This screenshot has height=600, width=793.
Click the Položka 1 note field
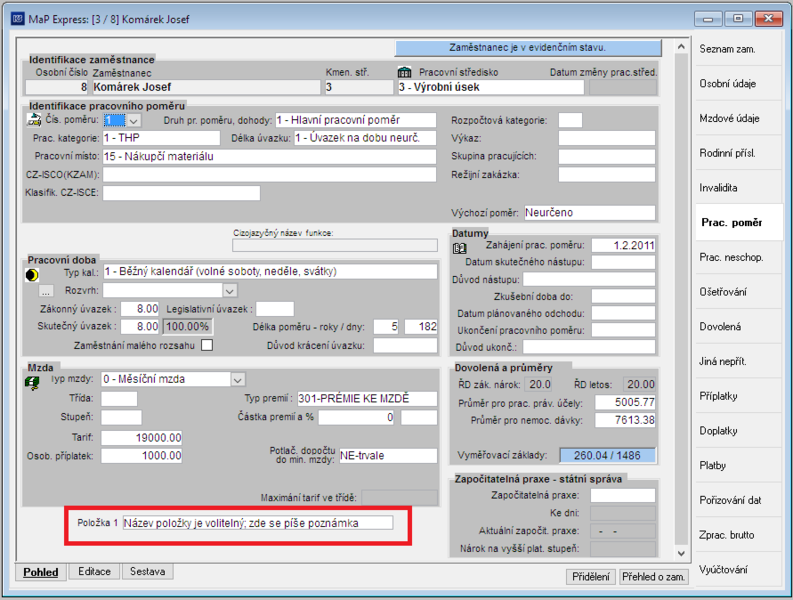[x=258, y=523]
